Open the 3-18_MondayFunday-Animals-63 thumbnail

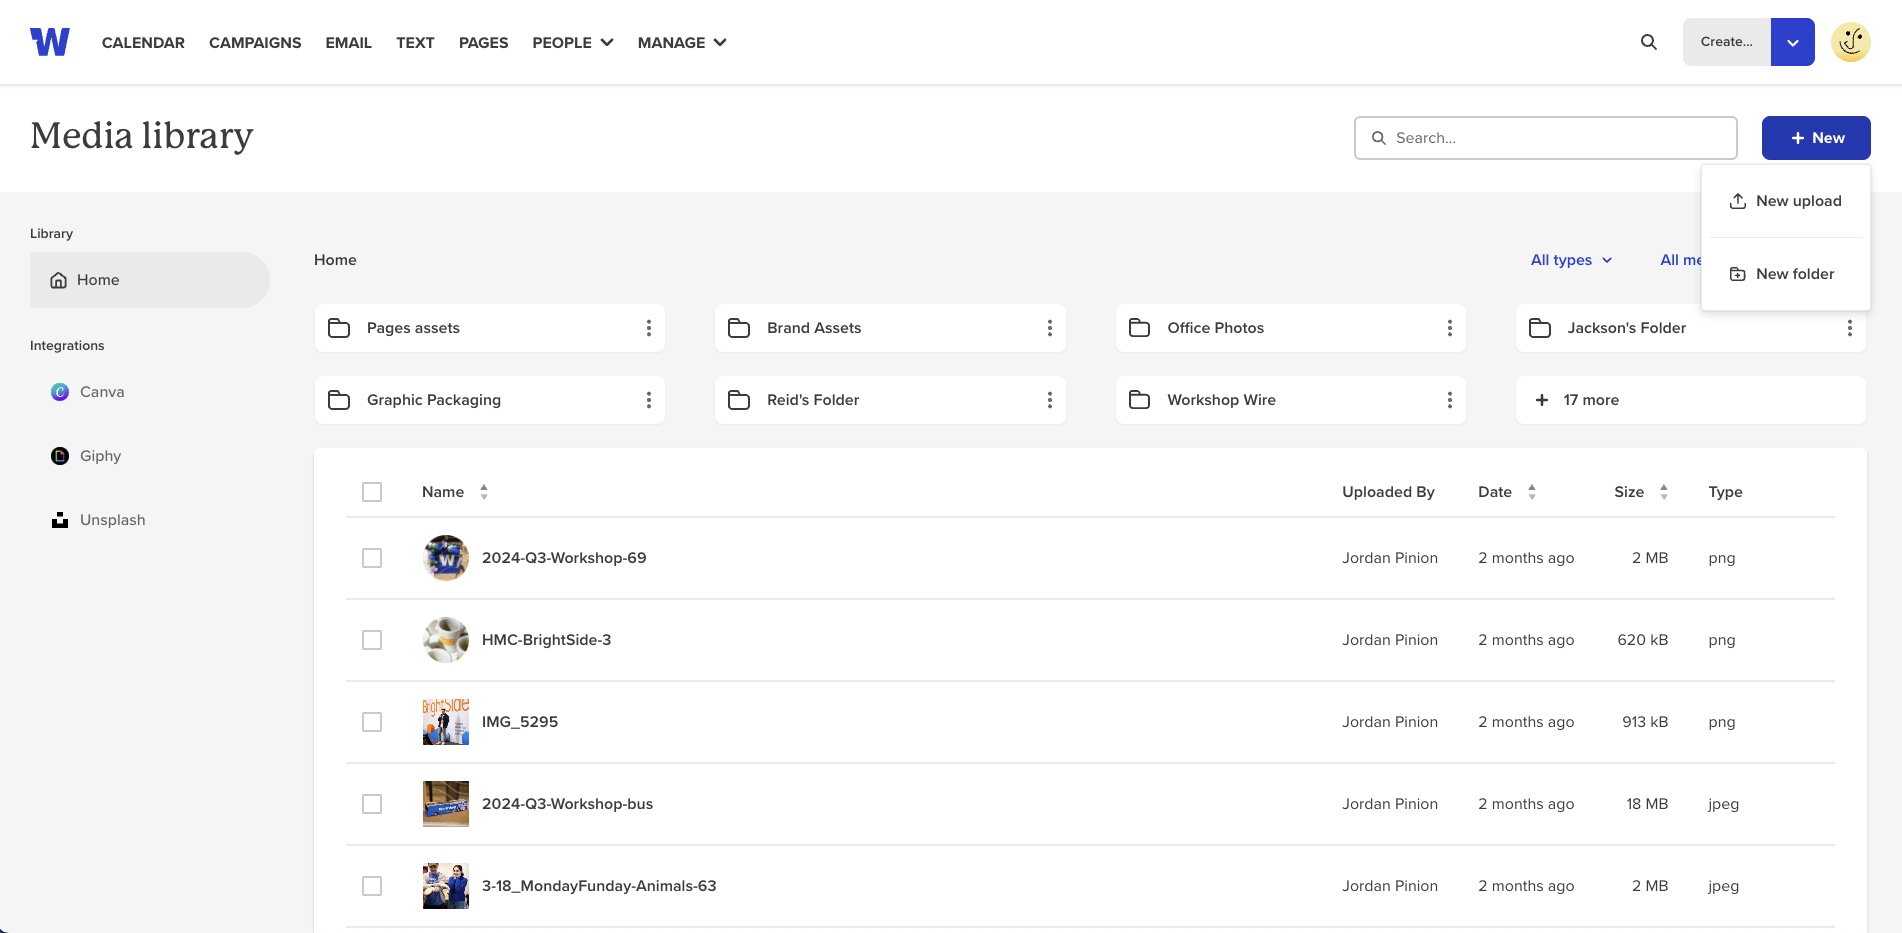pos(446,886)
